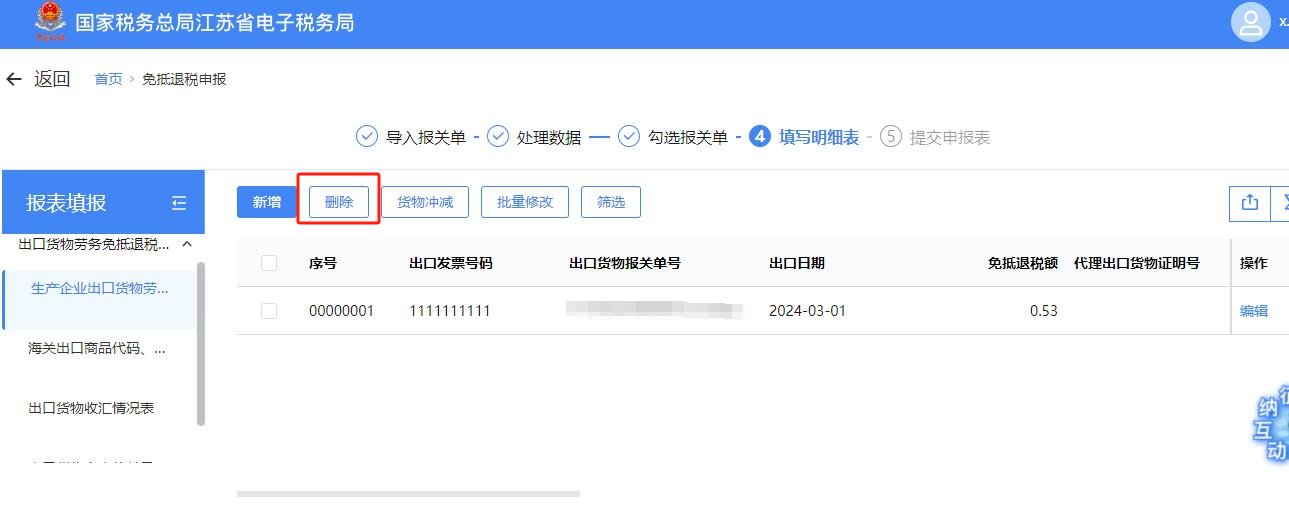Click the 导入报关单 step checkmark icon
1289x511 pixels.
point(367,137)
